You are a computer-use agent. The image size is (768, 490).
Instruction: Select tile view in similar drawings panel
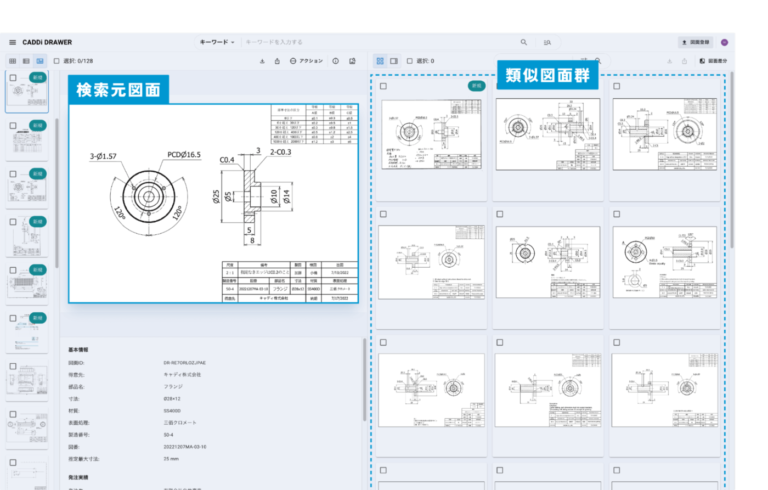380,61
